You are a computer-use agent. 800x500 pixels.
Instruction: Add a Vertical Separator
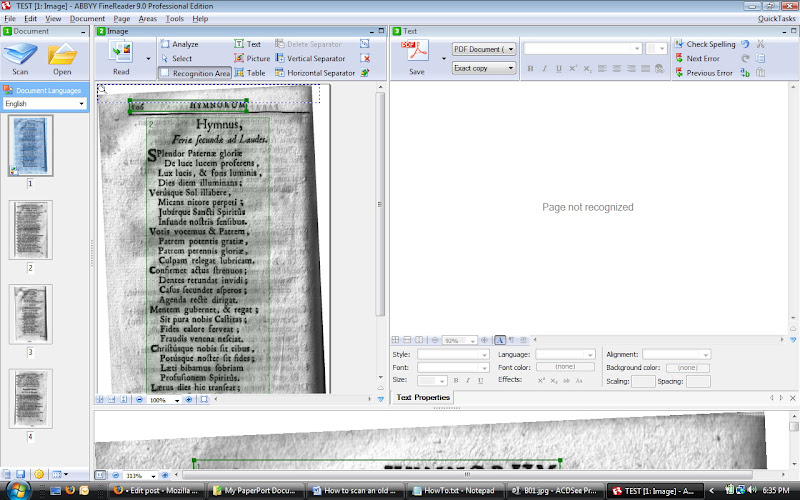(x=310, y=58)
